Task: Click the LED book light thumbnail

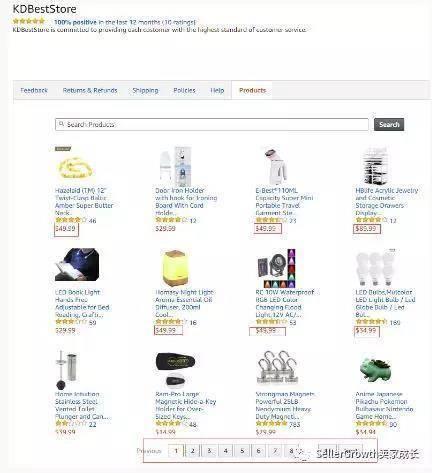Action: (x=77, y=265)
